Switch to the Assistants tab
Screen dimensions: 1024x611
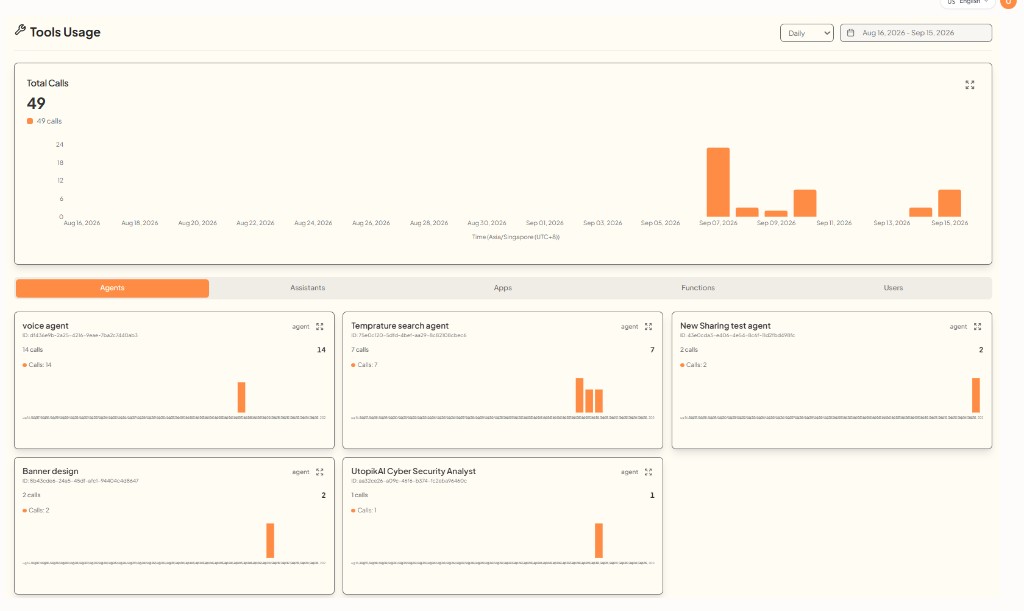(x=308, y=288)
